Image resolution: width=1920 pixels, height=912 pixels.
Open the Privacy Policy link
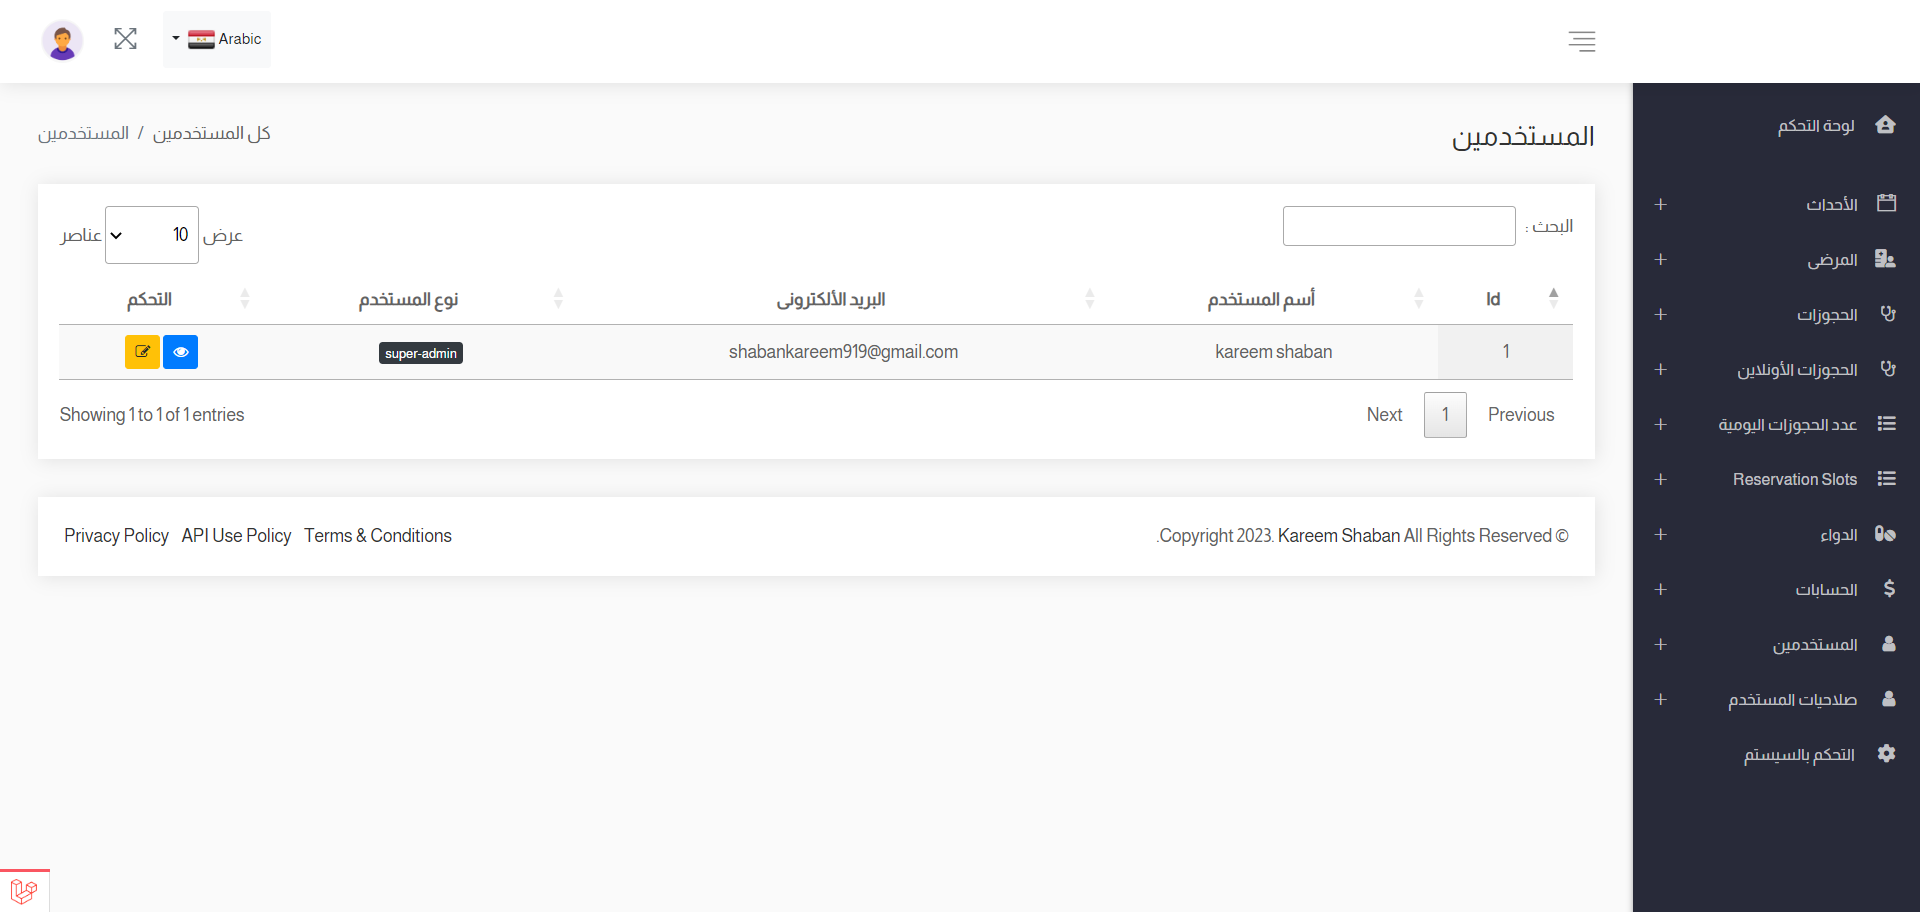point(116,536)
